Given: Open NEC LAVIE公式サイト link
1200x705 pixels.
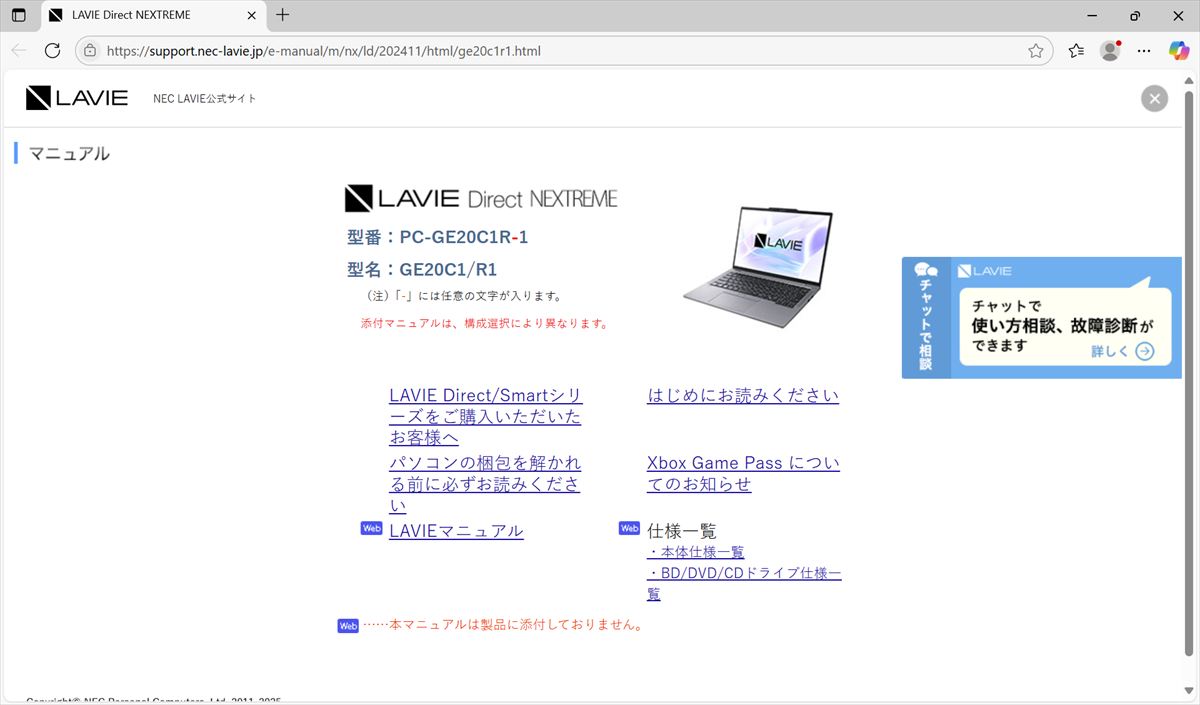Looking at the screenshot, I should [205, 98].
